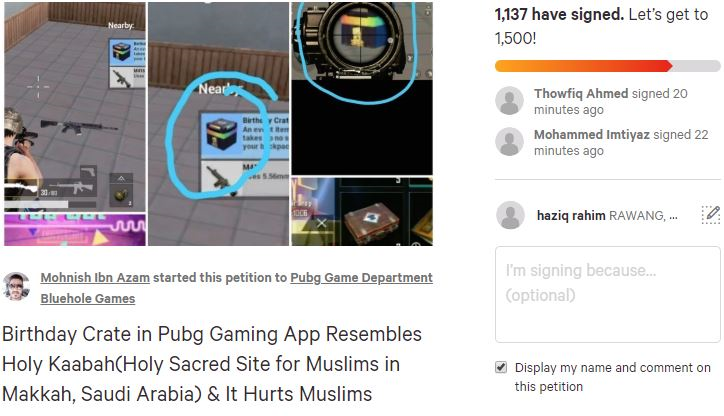Click the Birthday Crate icon in Nearby list

[221, 135]
